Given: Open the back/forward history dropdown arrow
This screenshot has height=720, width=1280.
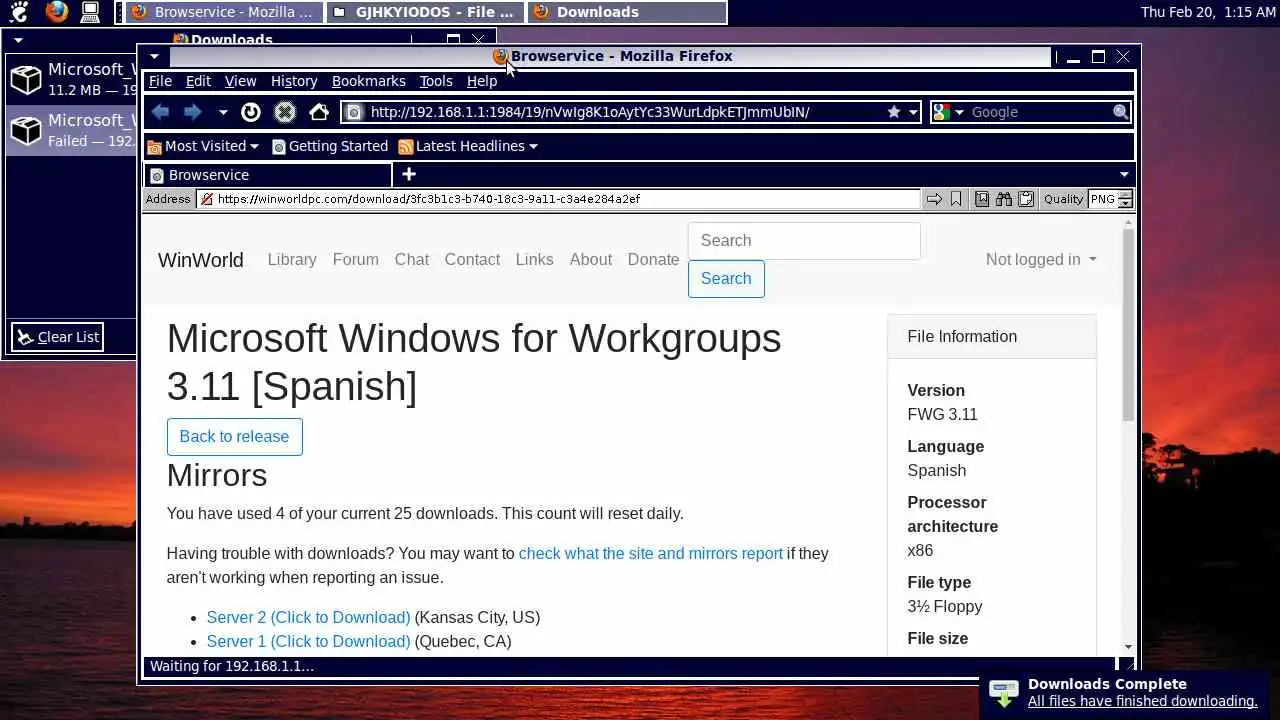Looking at the screenshot, I should tap(222, 112).
